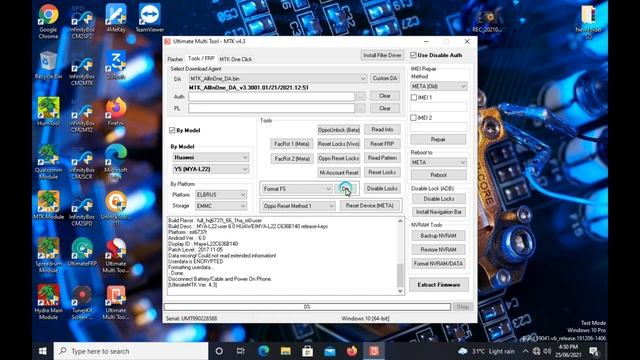Click Install Navigation Bar button
The height and width of the screenshot is (360, 640).
(x=438, y=212)
